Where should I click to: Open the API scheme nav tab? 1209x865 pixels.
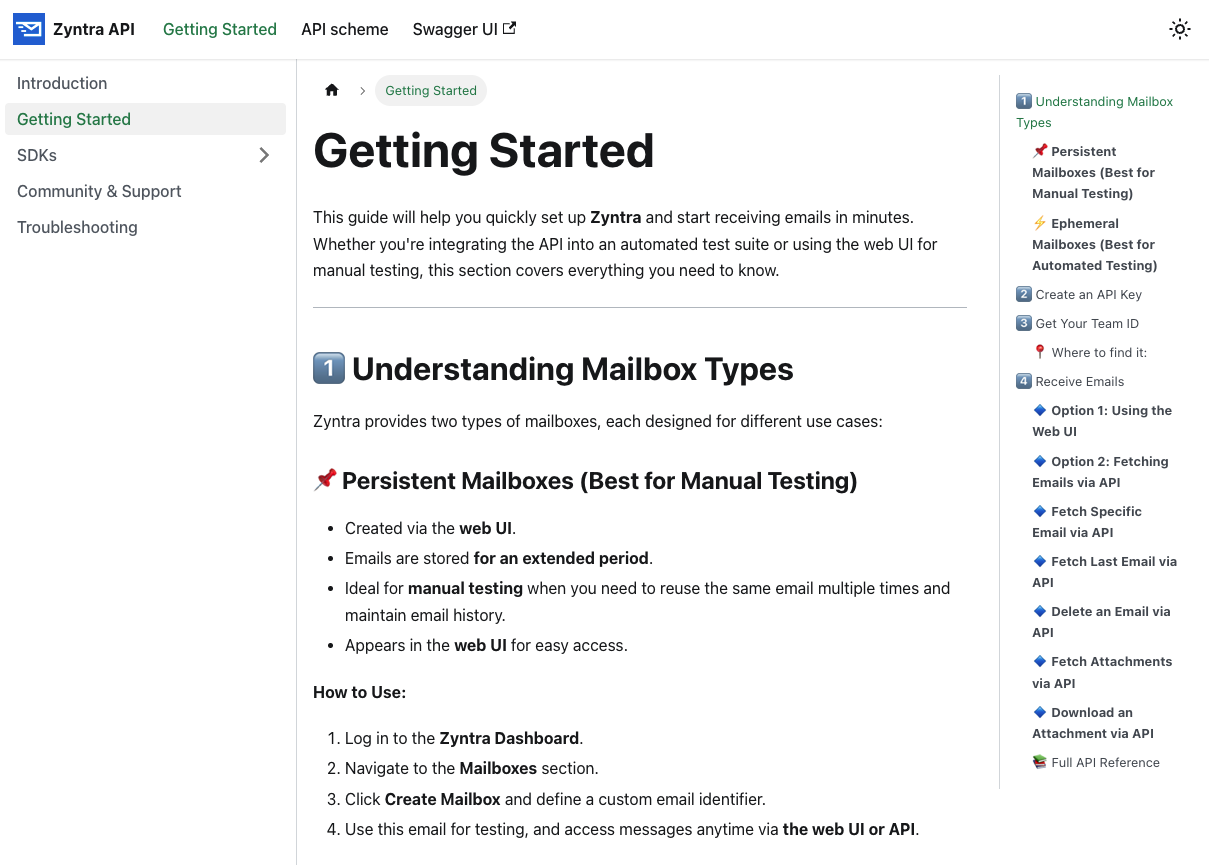[x=344, y=29]
